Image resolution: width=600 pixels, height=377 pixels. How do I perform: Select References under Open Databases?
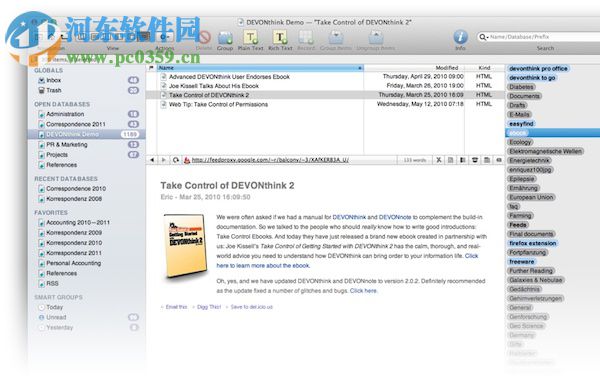point(61,165)
